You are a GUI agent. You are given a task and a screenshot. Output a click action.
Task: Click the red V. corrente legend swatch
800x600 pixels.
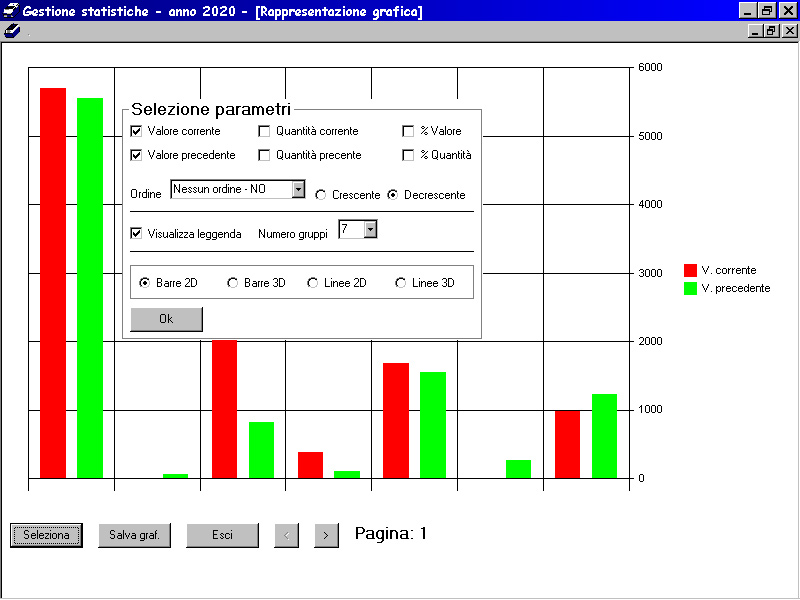point(690,270)
